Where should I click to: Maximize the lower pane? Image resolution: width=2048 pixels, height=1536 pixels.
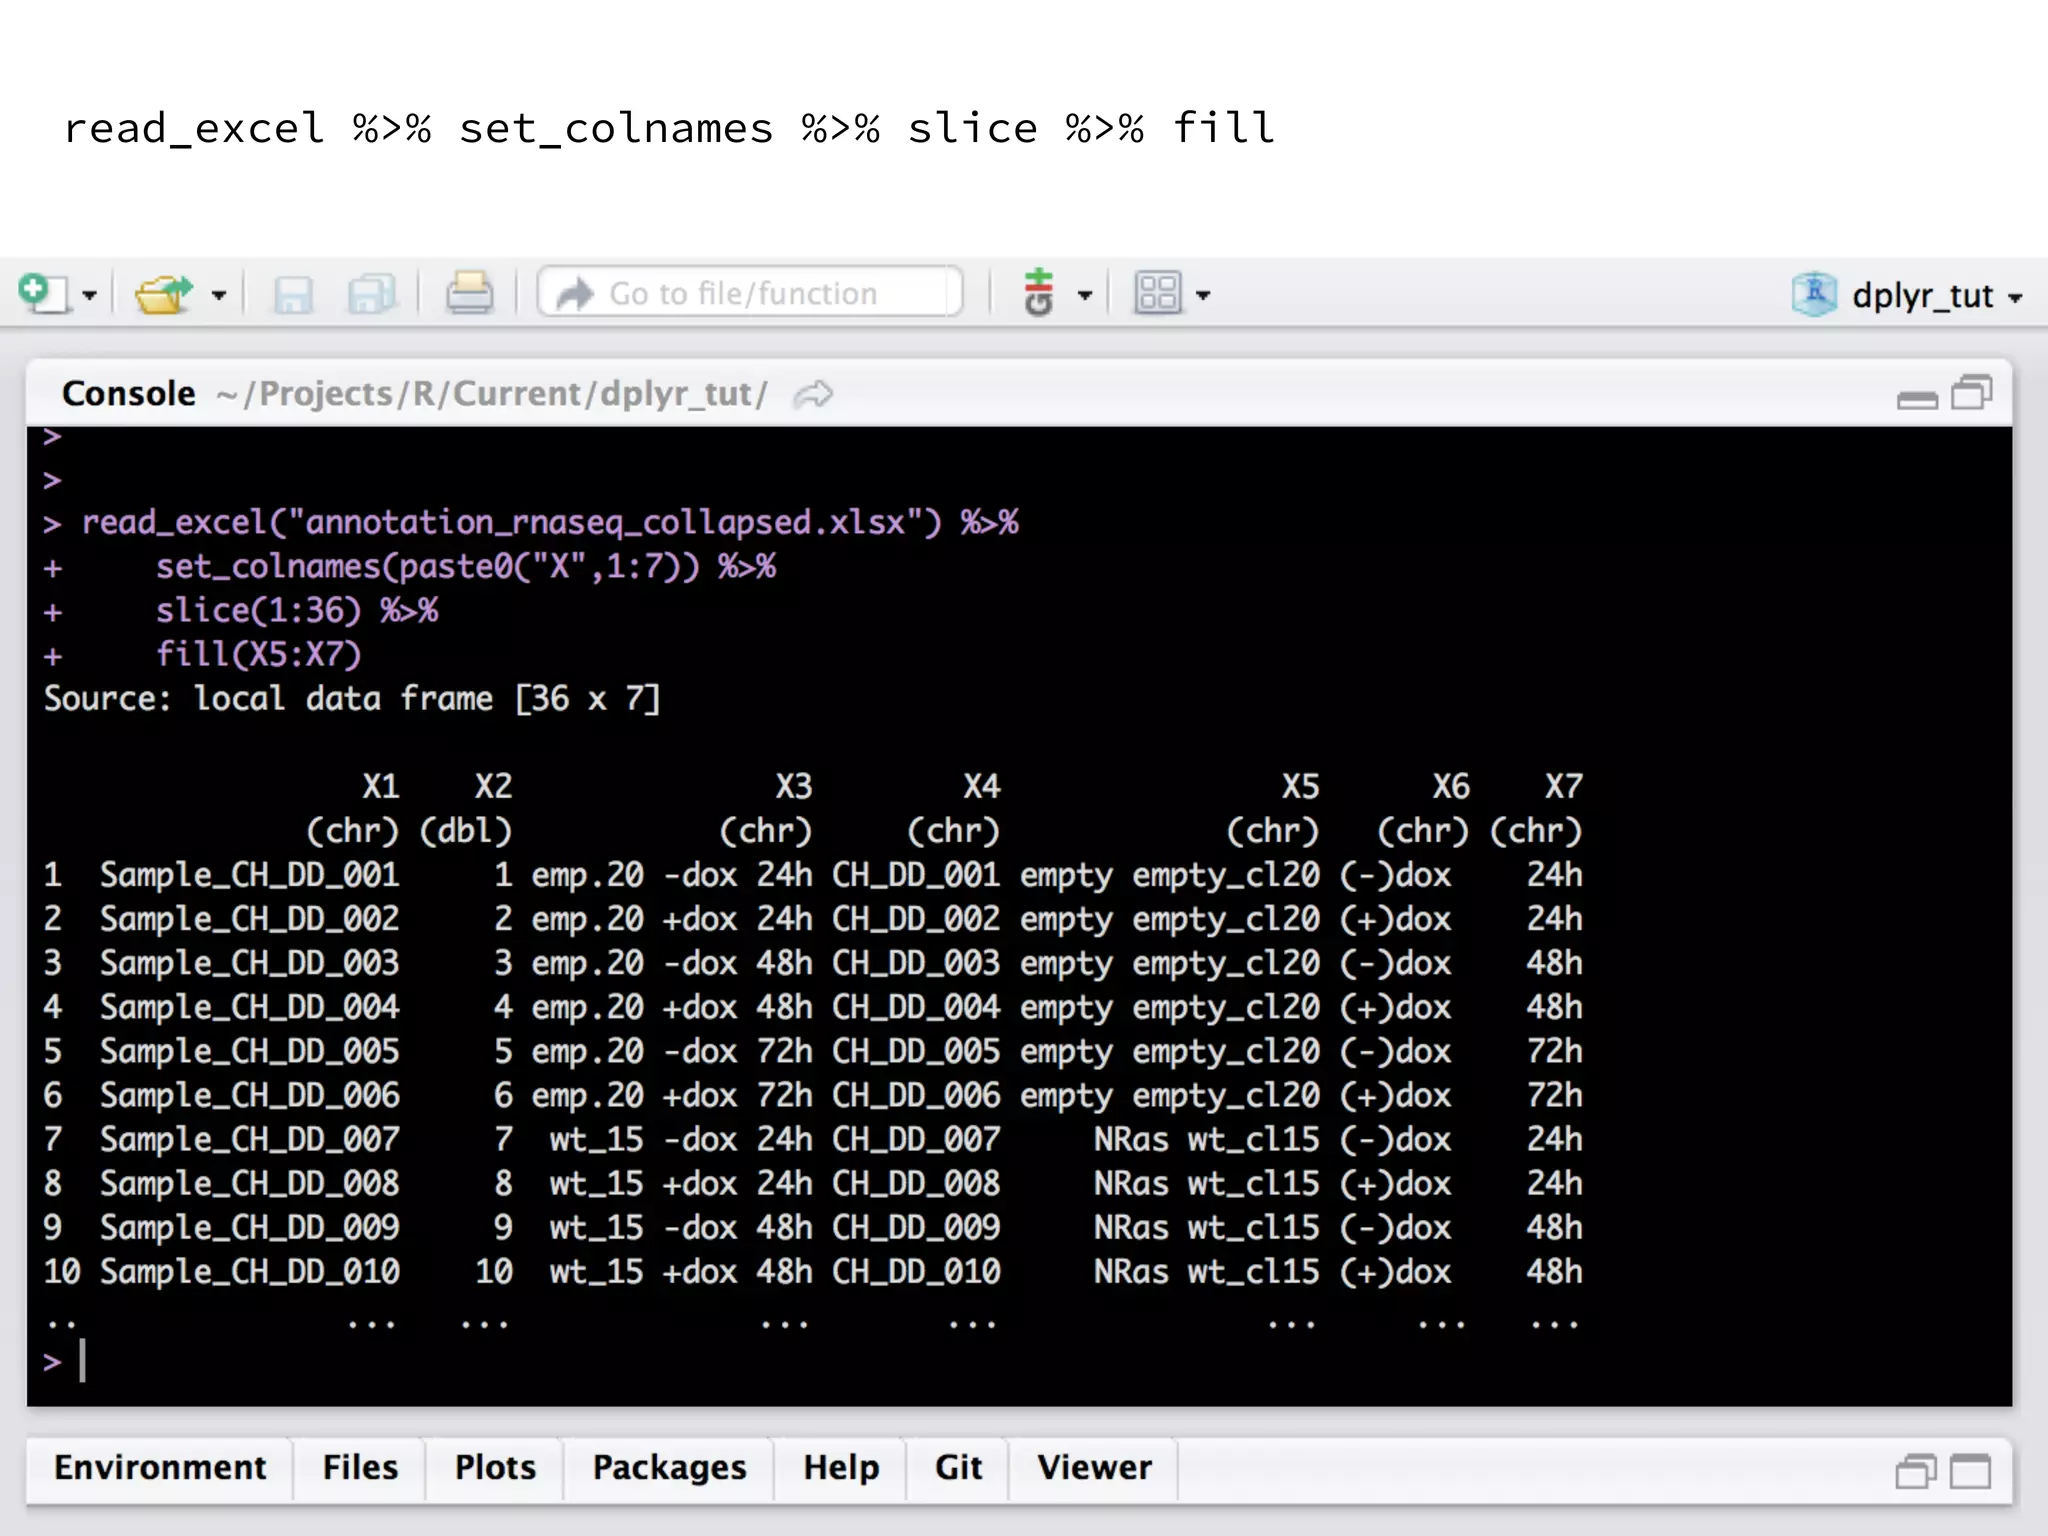(1971, 1472)
